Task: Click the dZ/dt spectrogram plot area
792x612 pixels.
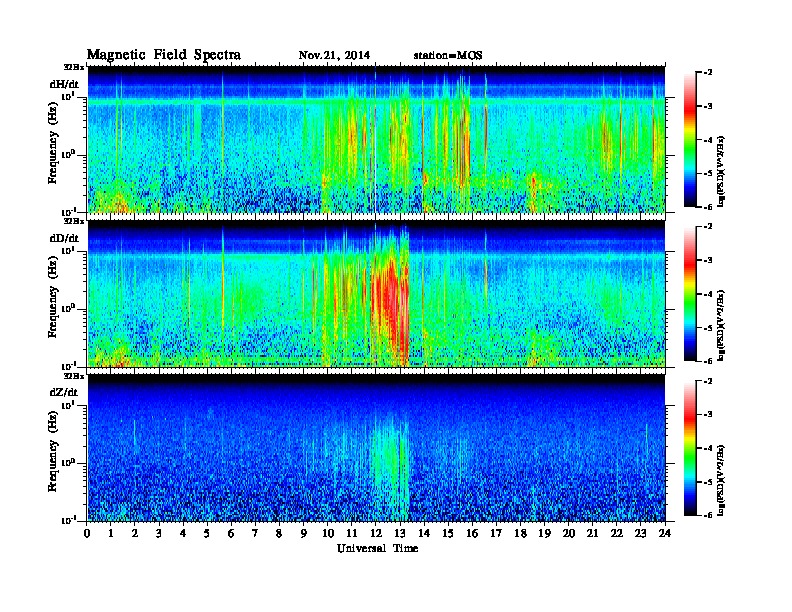Action: pos(377,448)
